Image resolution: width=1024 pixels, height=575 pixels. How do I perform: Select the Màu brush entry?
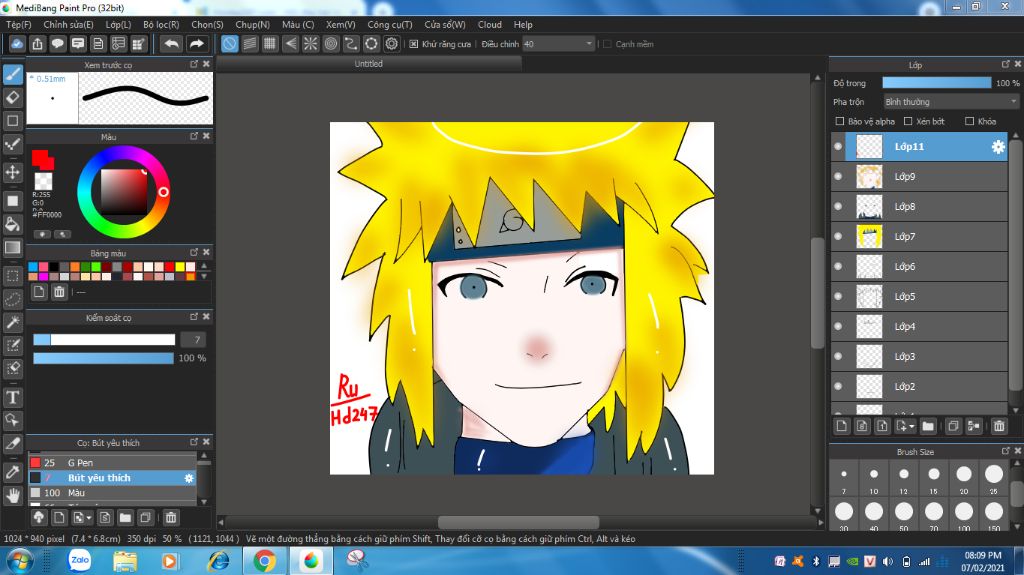pos(112,493)
